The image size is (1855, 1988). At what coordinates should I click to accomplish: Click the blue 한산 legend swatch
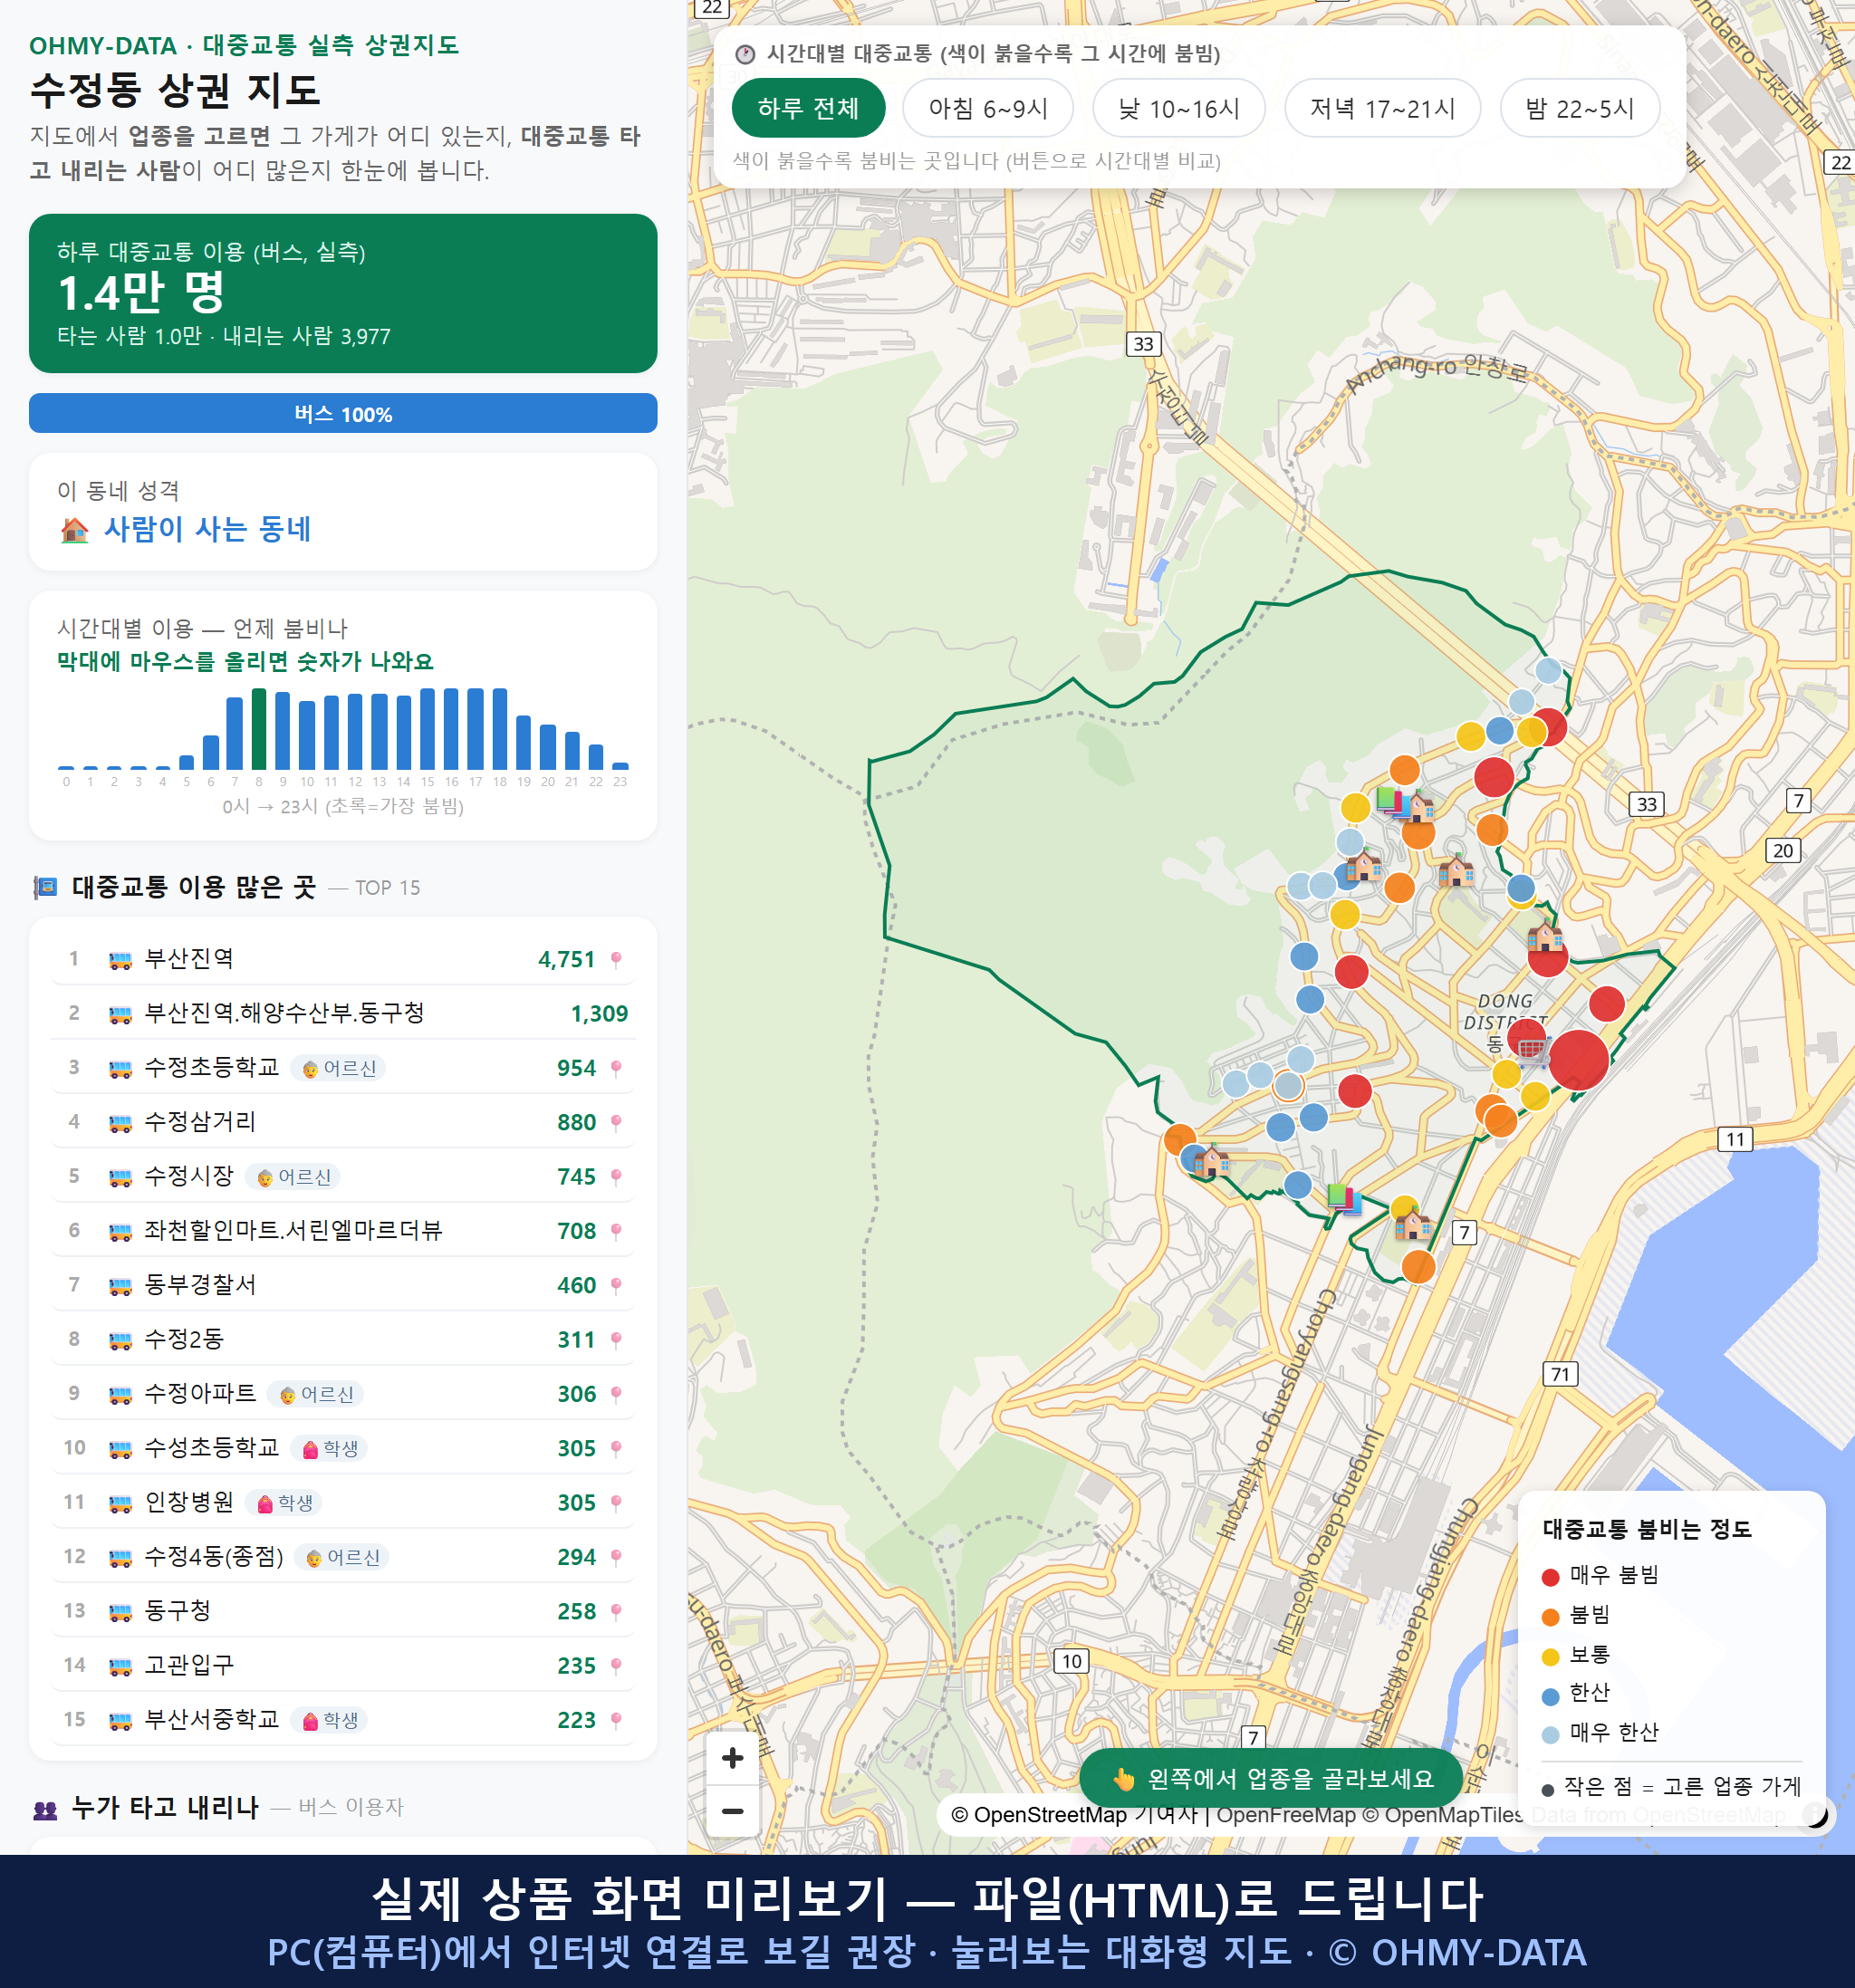pyautogui.click(x=1550, y=1696)
